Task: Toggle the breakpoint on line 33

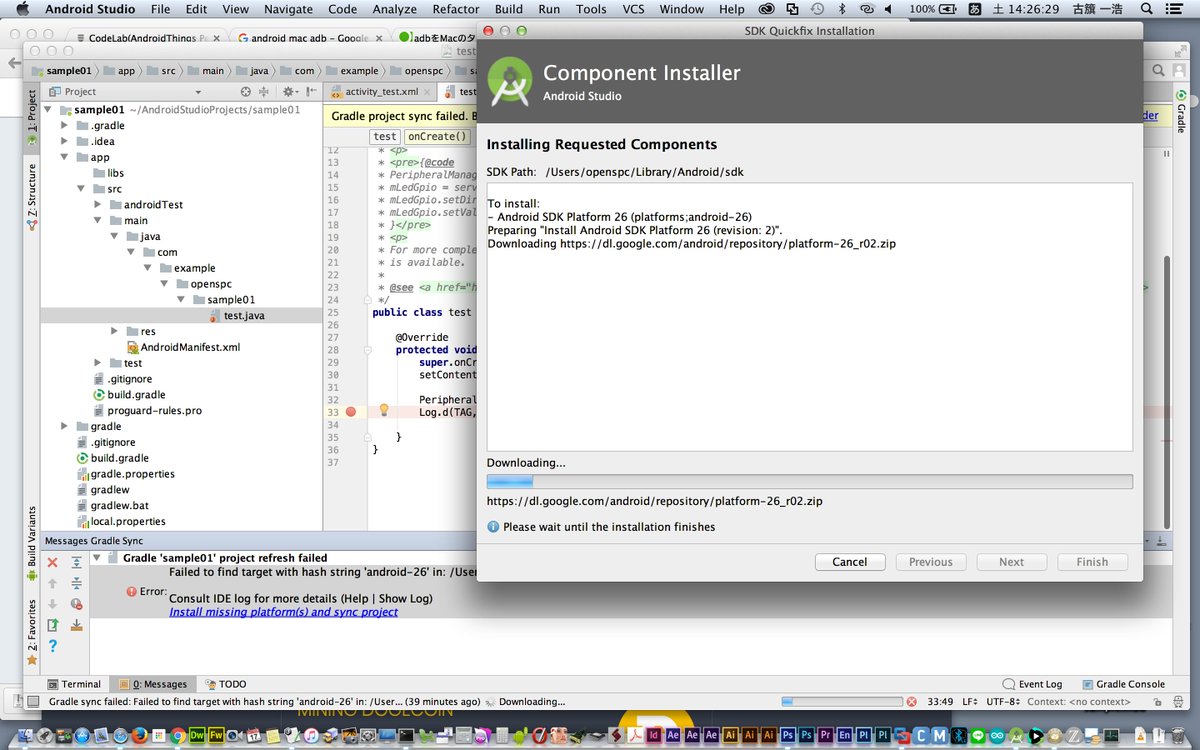Action: click(351, 411)
